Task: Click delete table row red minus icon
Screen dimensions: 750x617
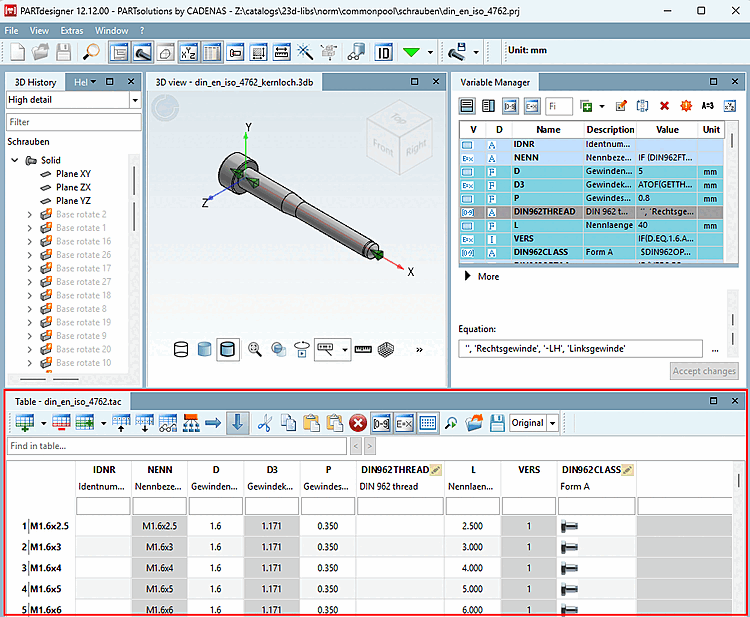Action: click(x=62, y=423)
